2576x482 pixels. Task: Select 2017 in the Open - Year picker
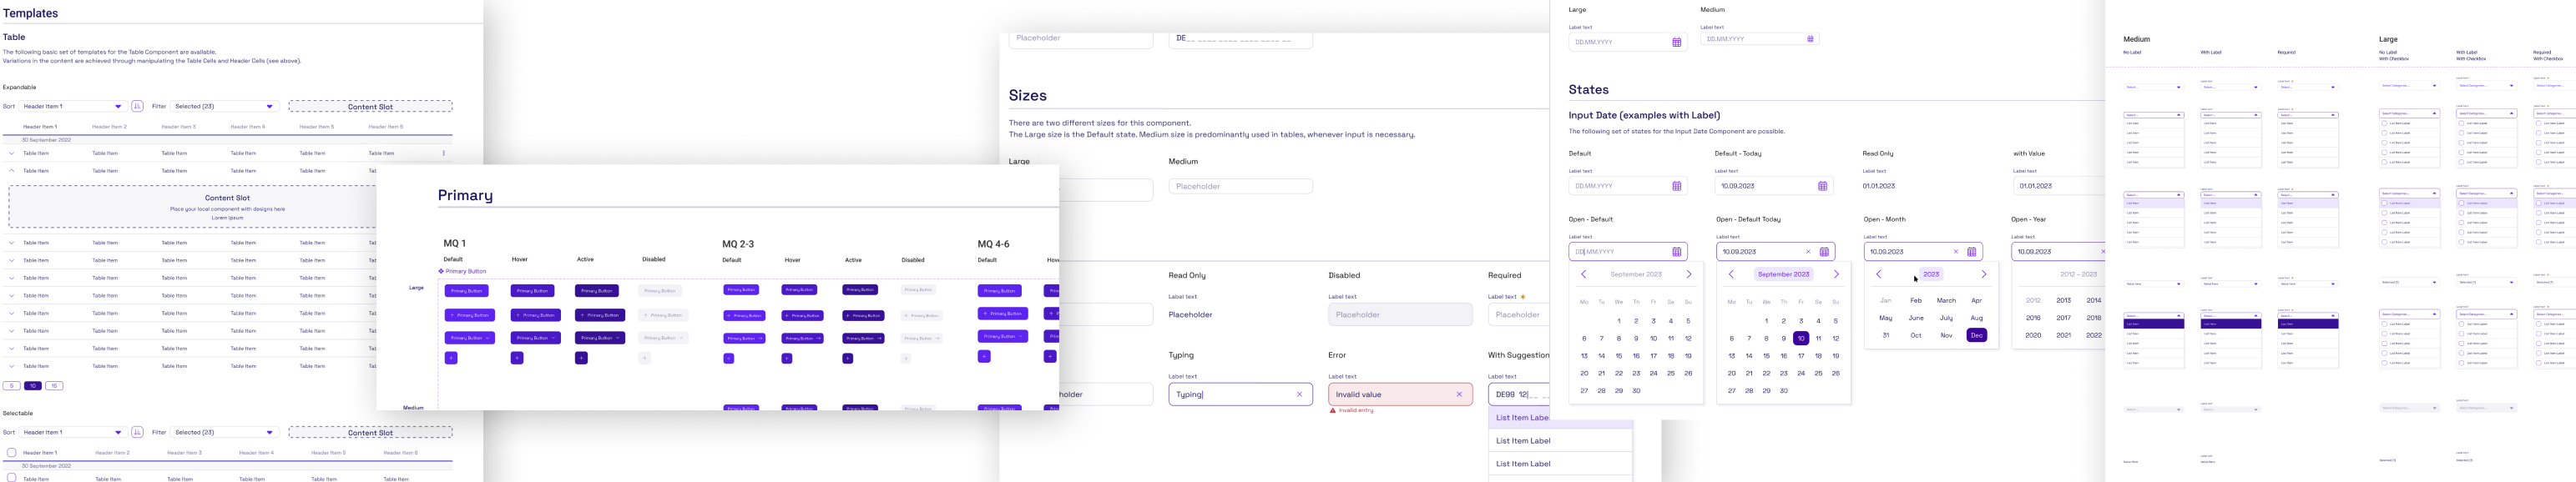(2063, 318)
